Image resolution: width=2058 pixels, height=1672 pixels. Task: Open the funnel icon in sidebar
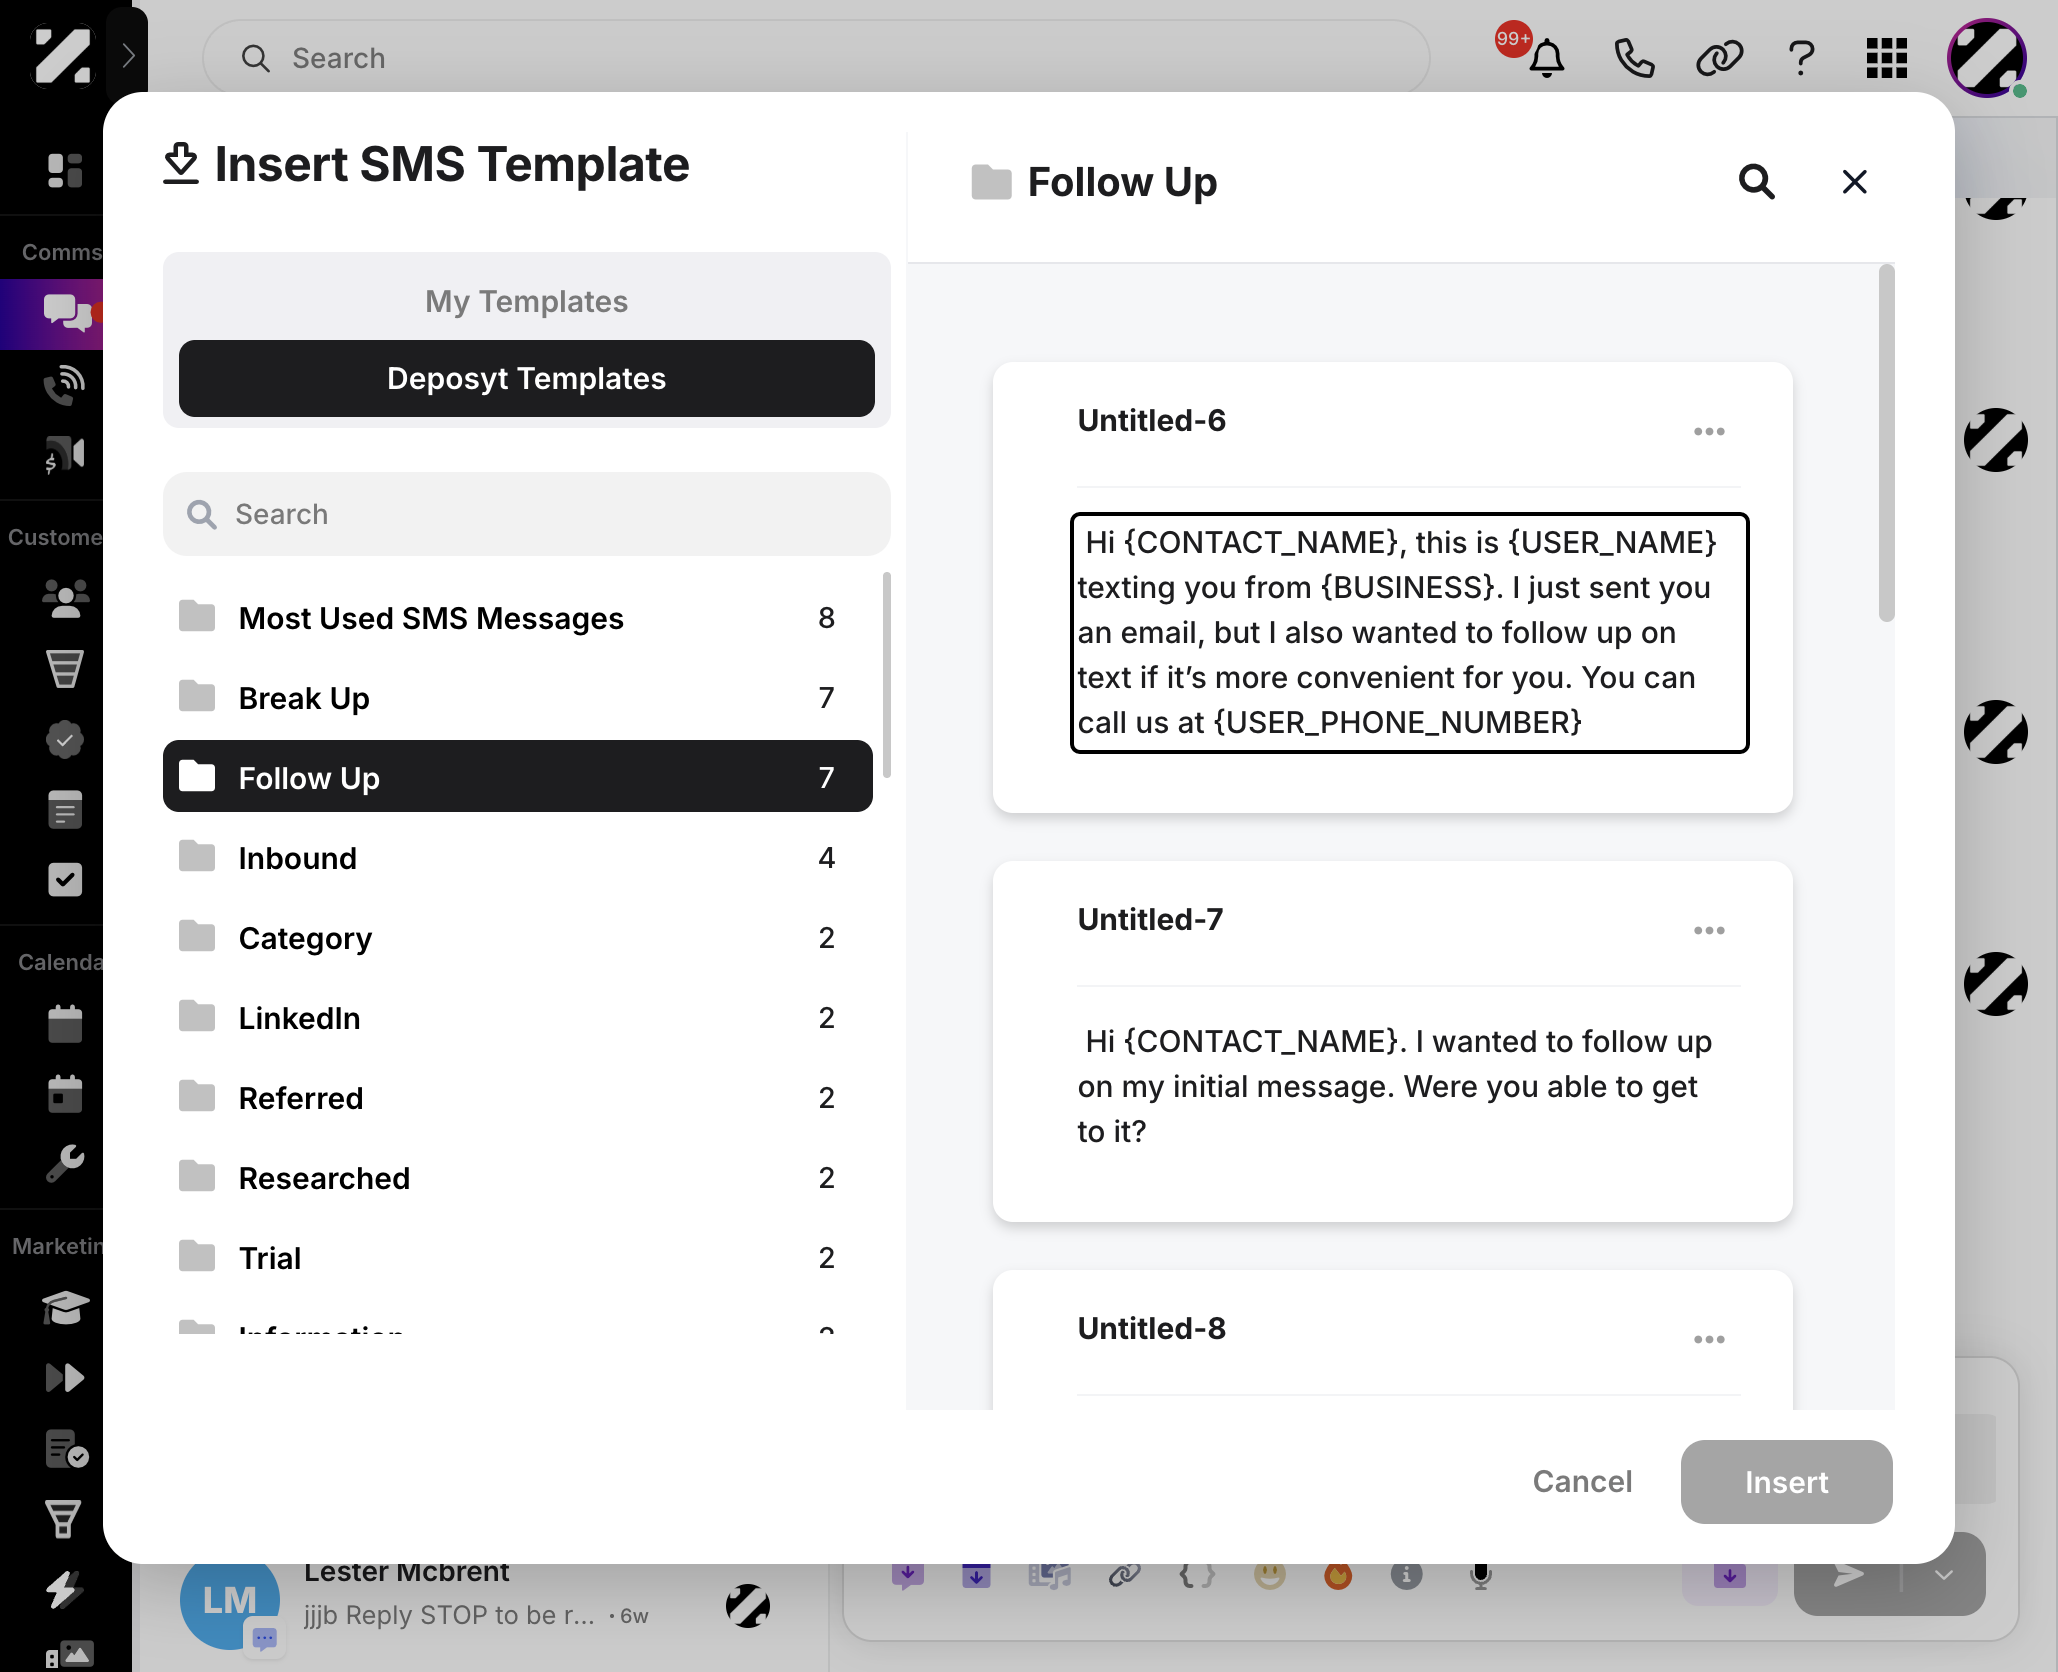(65, 668)
